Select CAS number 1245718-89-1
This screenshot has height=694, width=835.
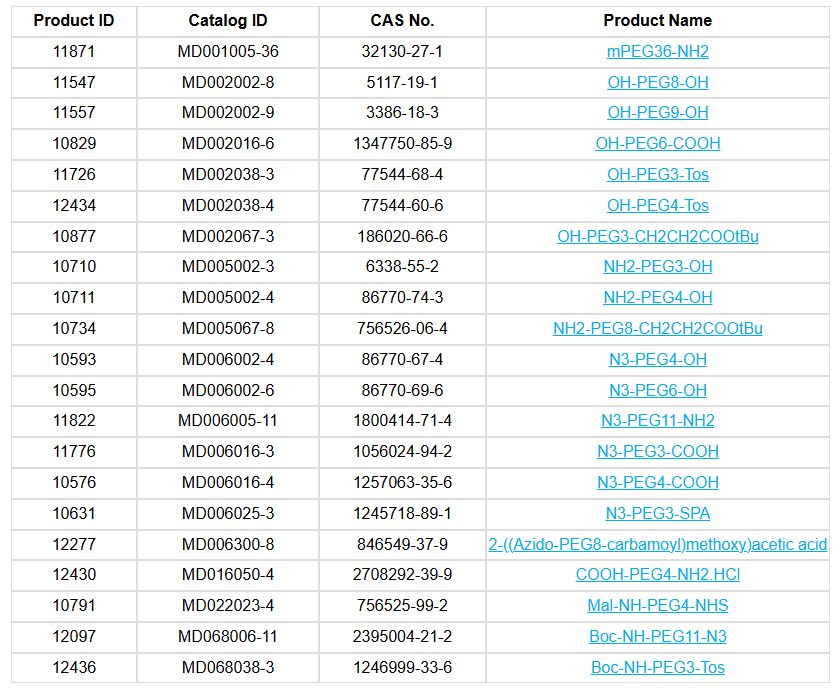[402, 513]
